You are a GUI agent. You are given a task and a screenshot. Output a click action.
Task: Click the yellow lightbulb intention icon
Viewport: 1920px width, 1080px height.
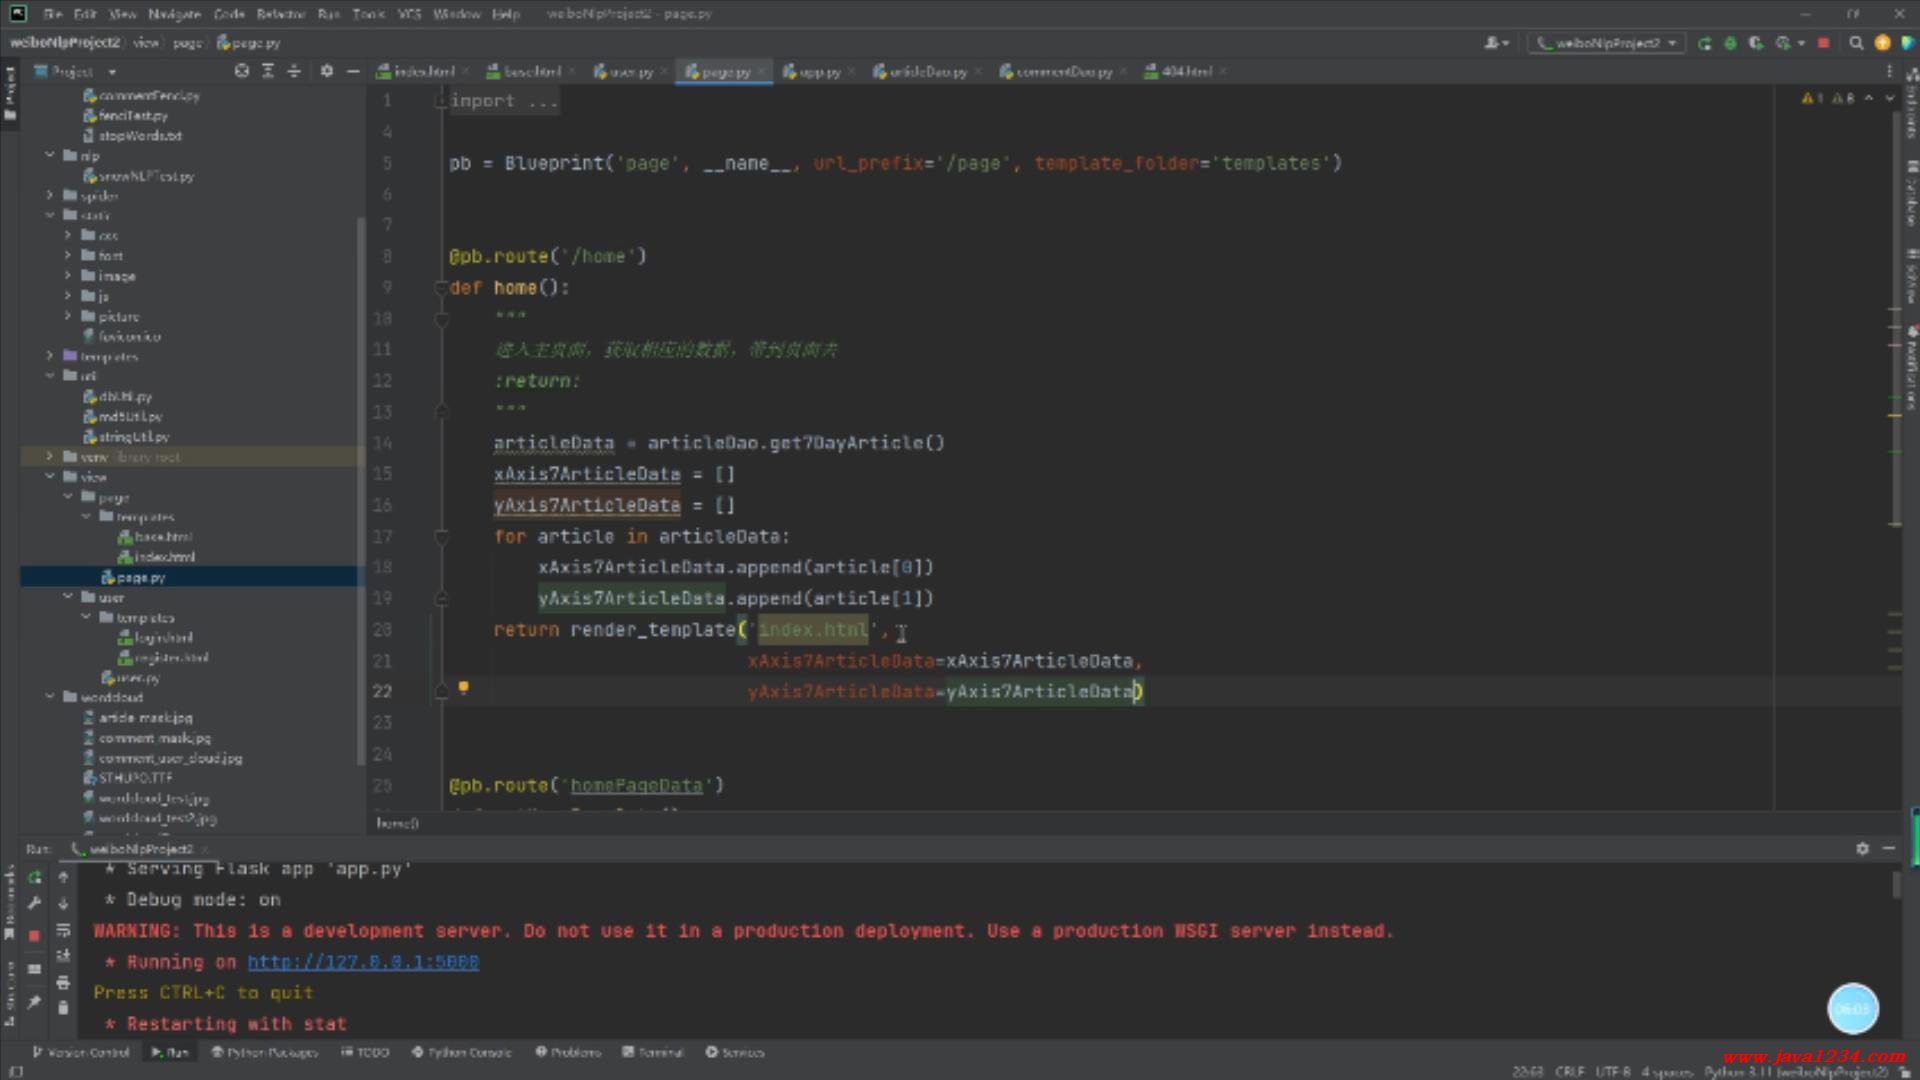463,687
